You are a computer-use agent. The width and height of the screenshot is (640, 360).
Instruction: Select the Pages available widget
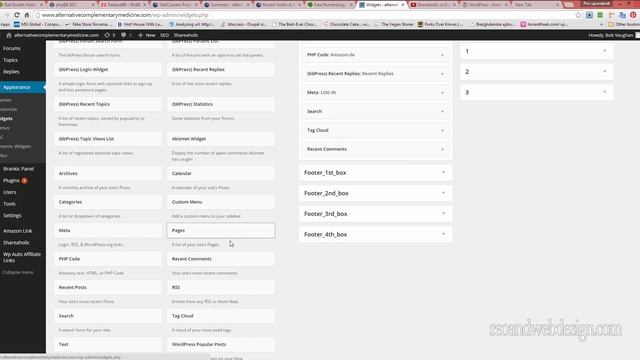point(221,231)
